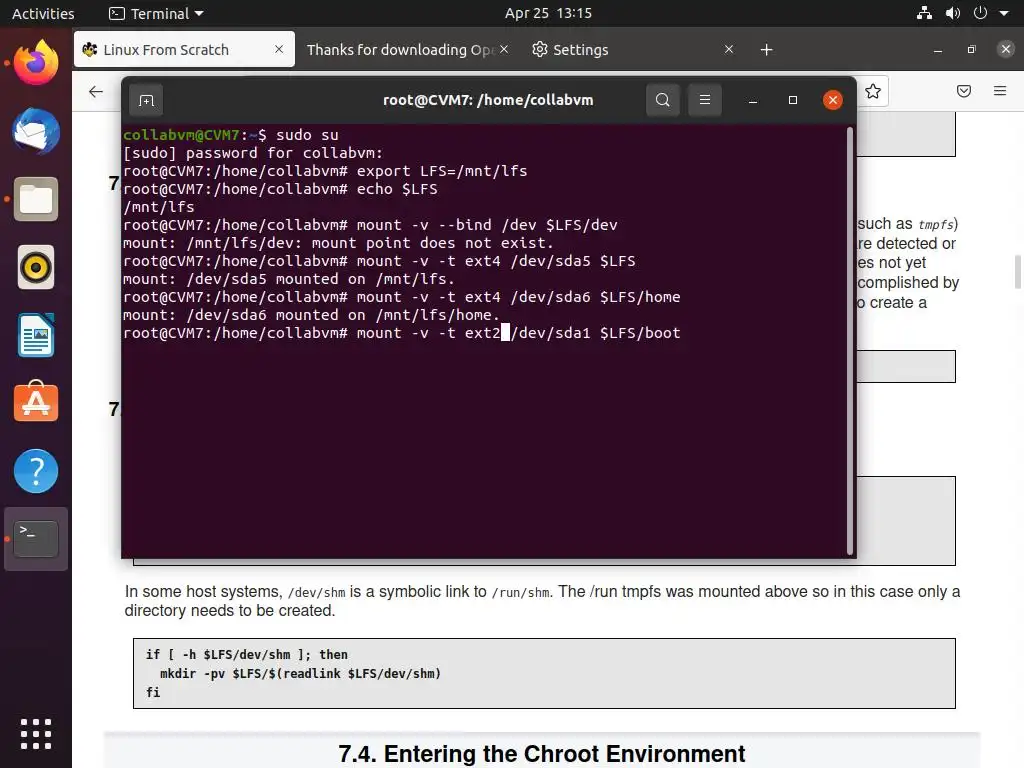Image resolution: width=1024 pixels, height=768 pixels.
Task: Click the terminal window scrollbar
Action: (850, 340)
